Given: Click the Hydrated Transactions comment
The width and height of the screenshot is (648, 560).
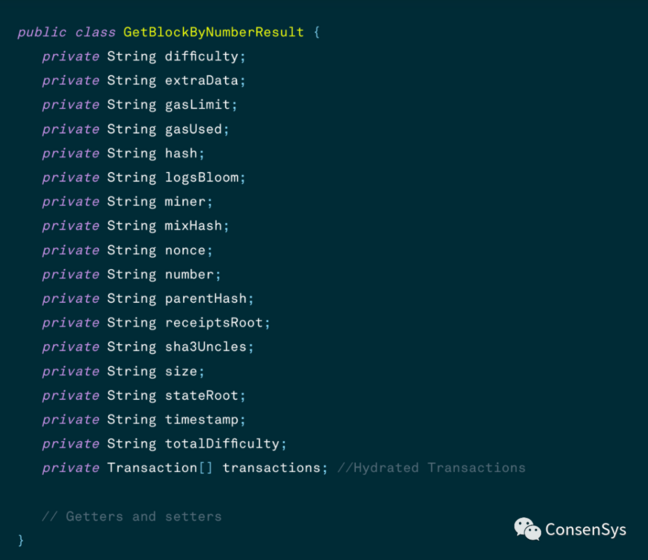Looking at the screenshot, I should [431, 468].
